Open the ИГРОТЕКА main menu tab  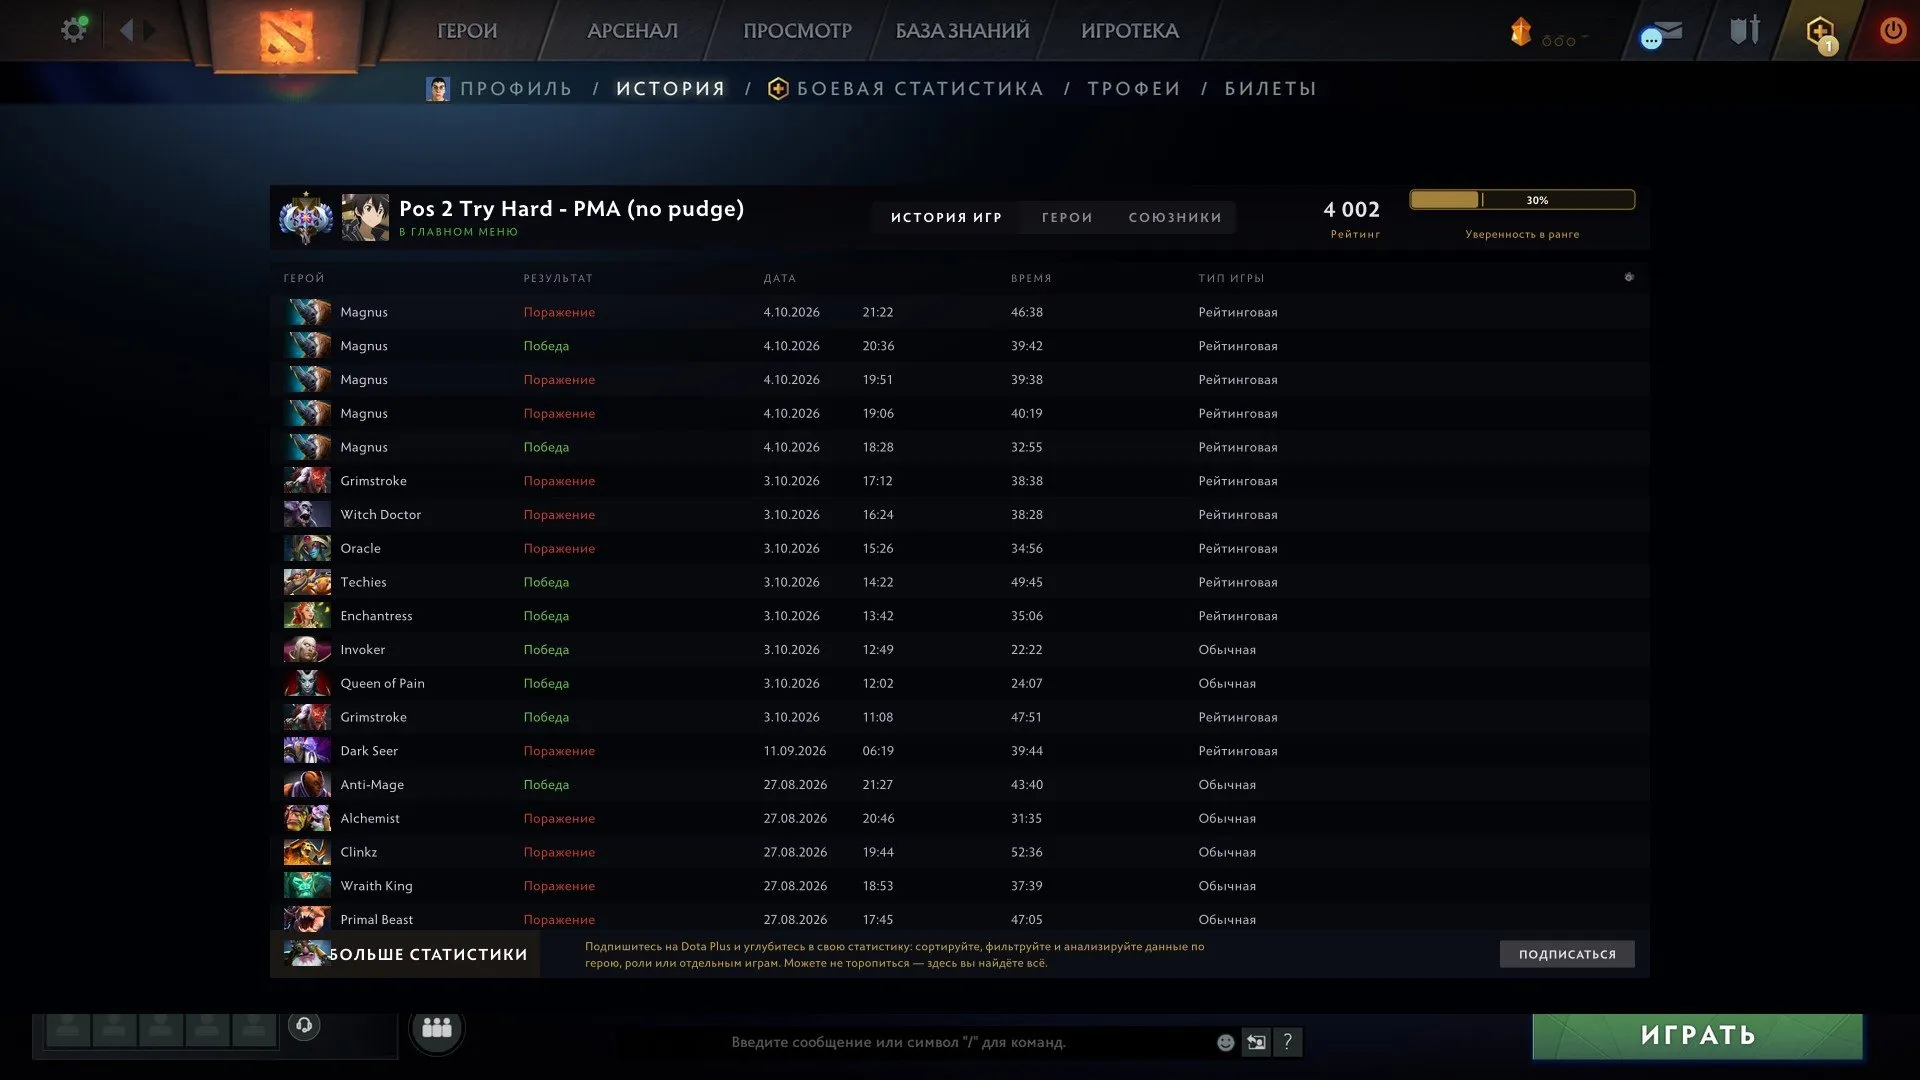point(1129,31)
